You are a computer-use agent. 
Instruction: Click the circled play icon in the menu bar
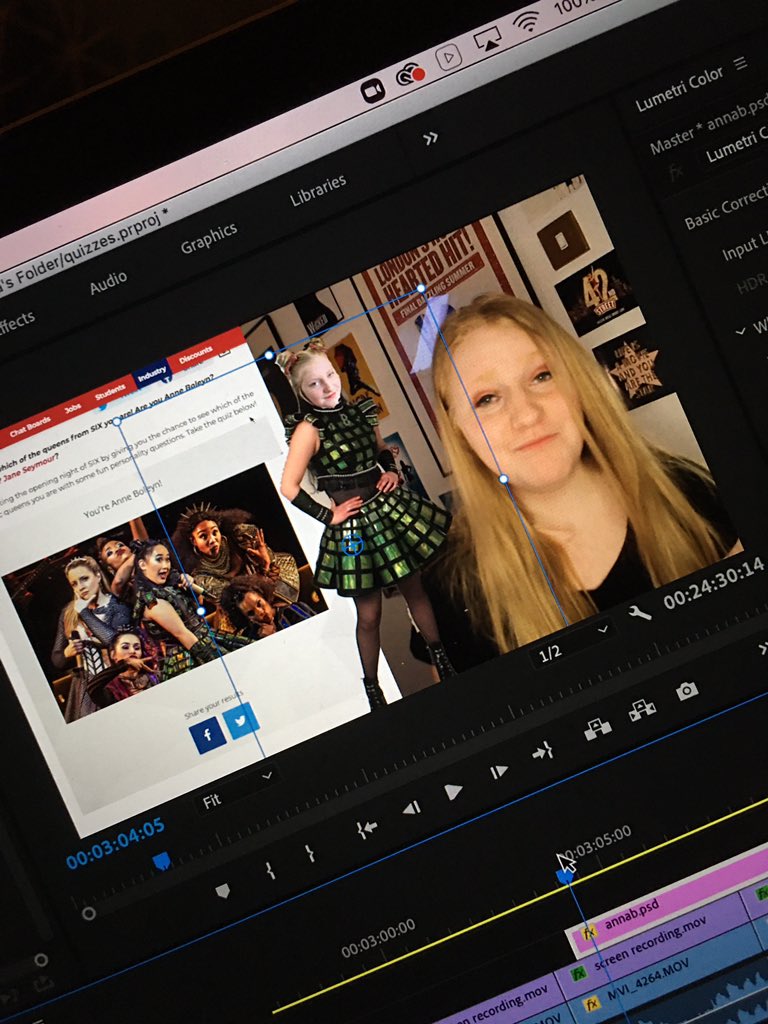(448, 58)
